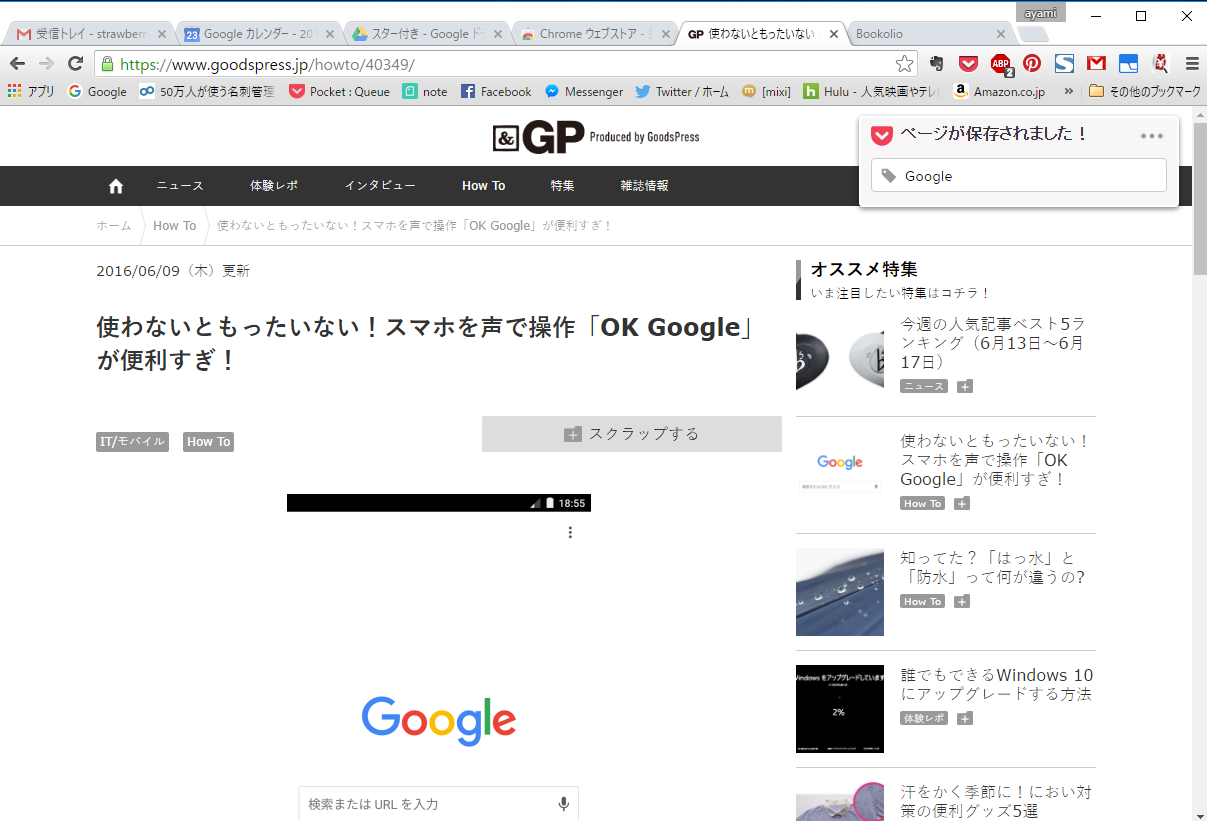Bookmark this page with the star icon
1207x821 pixels.
[x=904, y=64]
